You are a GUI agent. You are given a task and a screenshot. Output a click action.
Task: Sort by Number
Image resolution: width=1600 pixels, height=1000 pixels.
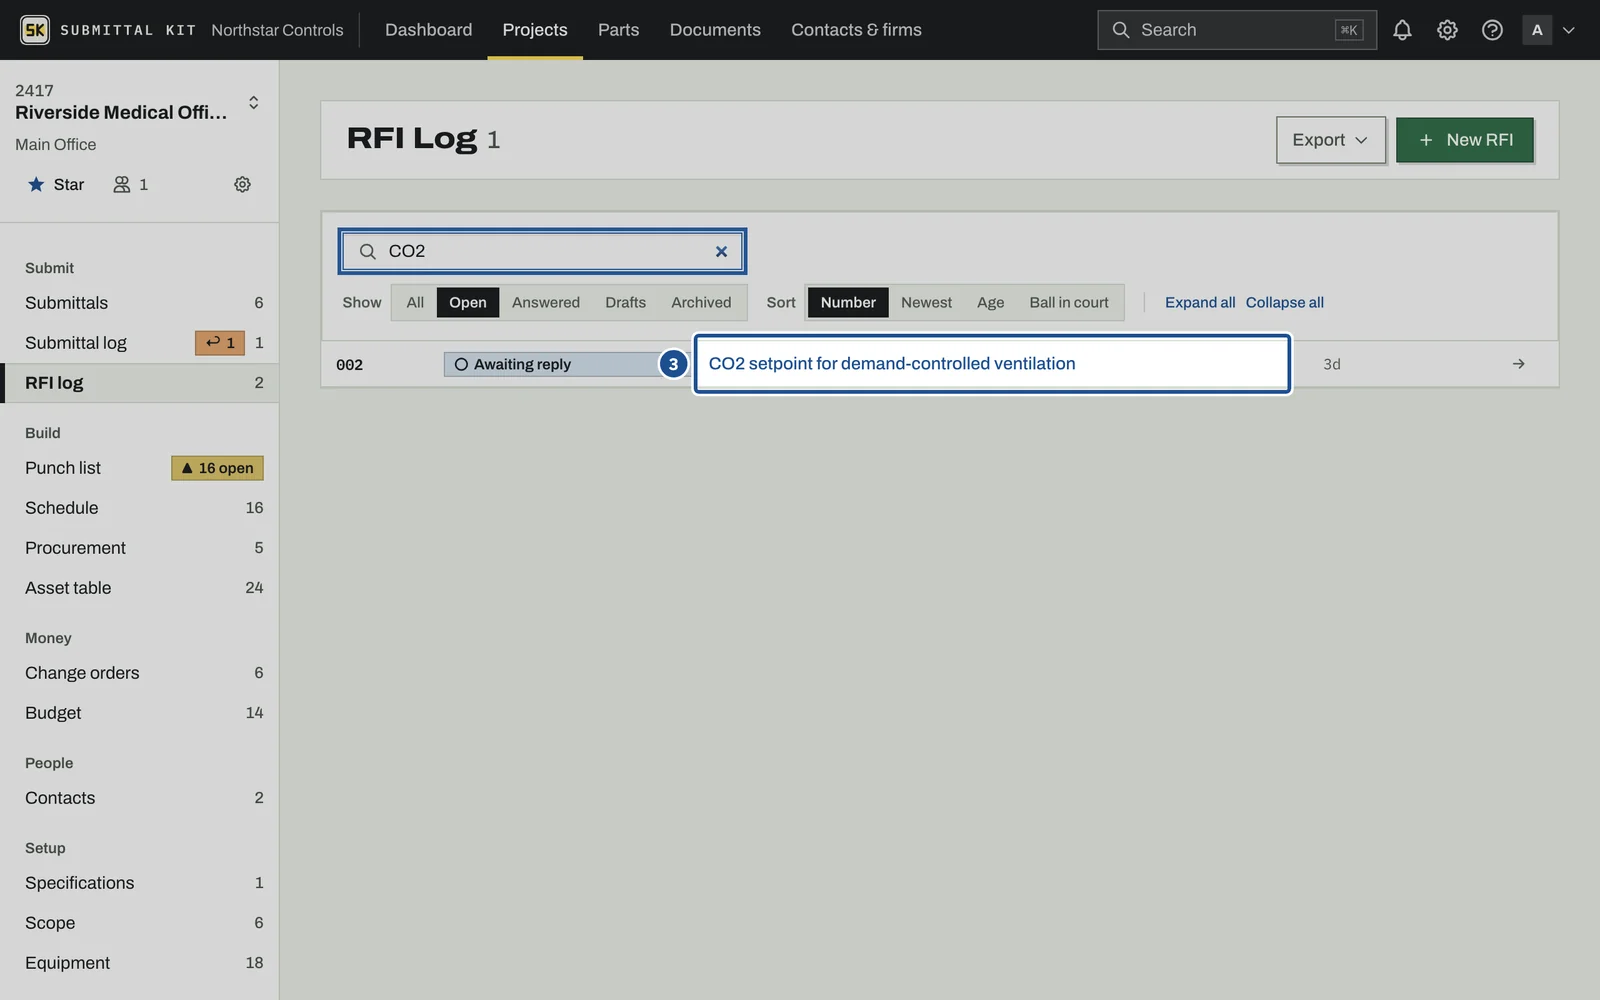[x=848, y=302]
